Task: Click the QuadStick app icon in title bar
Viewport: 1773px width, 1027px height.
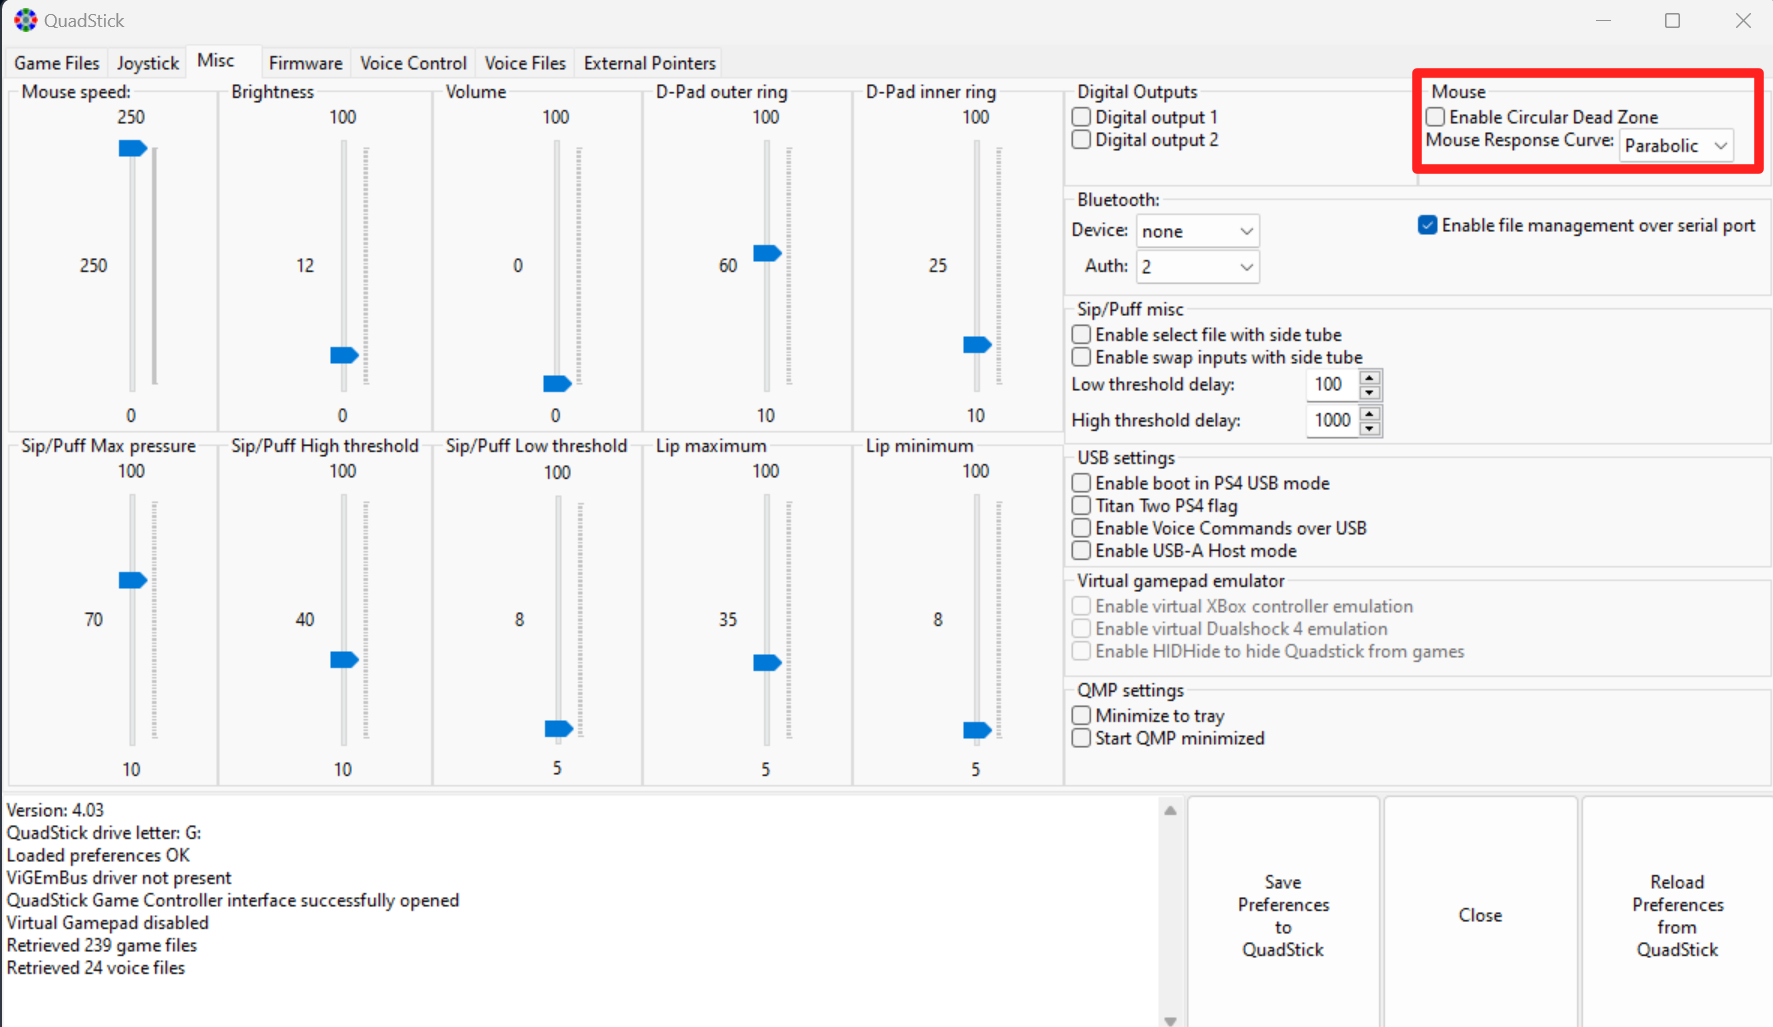Action: click(x=25, y=20)
